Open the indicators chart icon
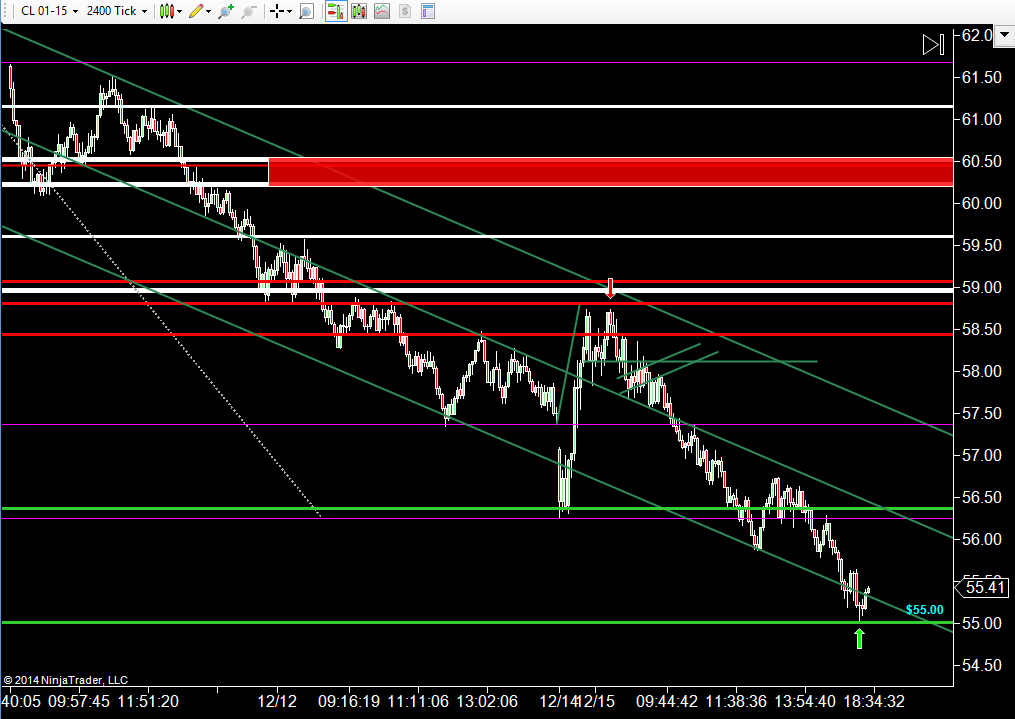The height and width of the screenshot is (719, 1015). pyautogui.click(x=382, y=11)
